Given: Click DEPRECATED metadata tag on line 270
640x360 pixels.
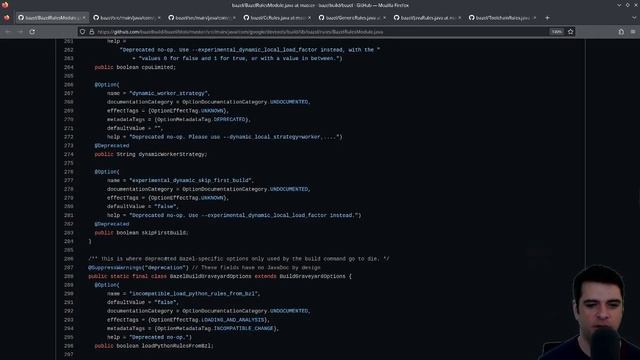Looking at the screenshot, I should pyautogui.click(x=230, y=119).
